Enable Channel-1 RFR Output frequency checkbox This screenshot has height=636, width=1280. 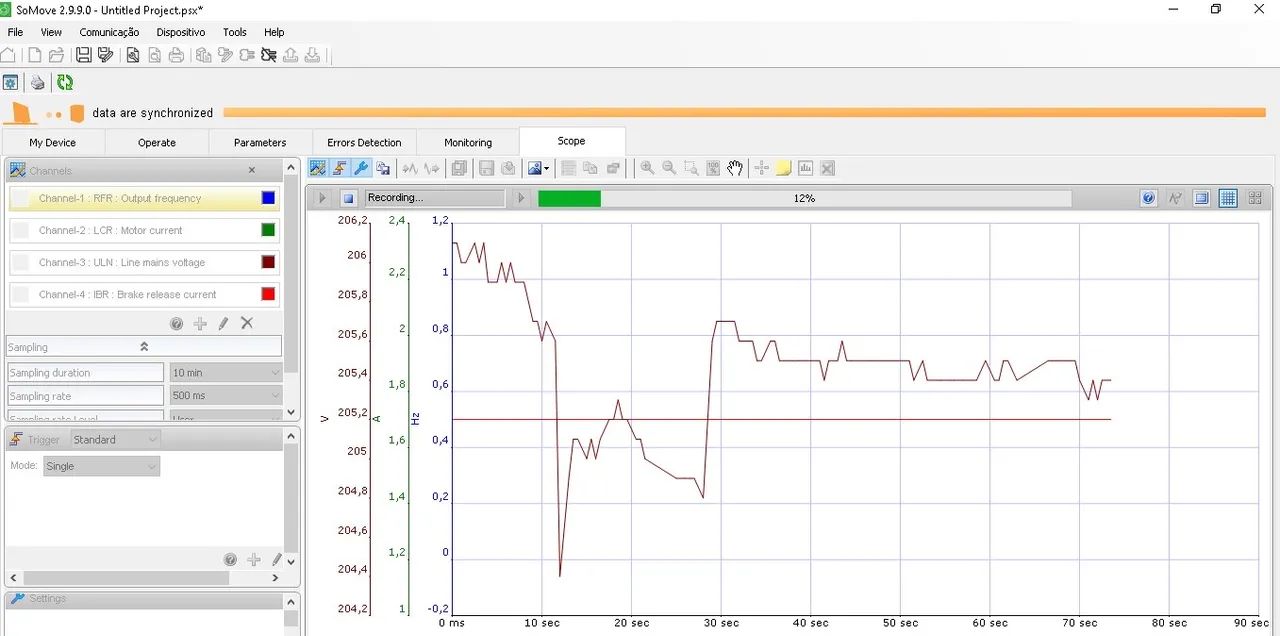coord(21,199)
